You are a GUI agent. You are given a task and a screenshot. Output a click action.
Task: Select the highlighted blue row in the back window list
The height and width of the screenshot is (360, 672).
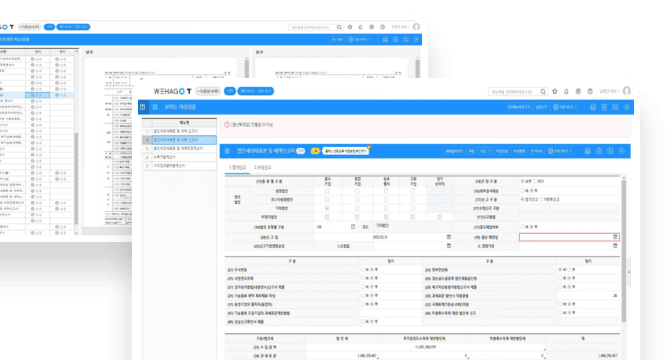37,95
